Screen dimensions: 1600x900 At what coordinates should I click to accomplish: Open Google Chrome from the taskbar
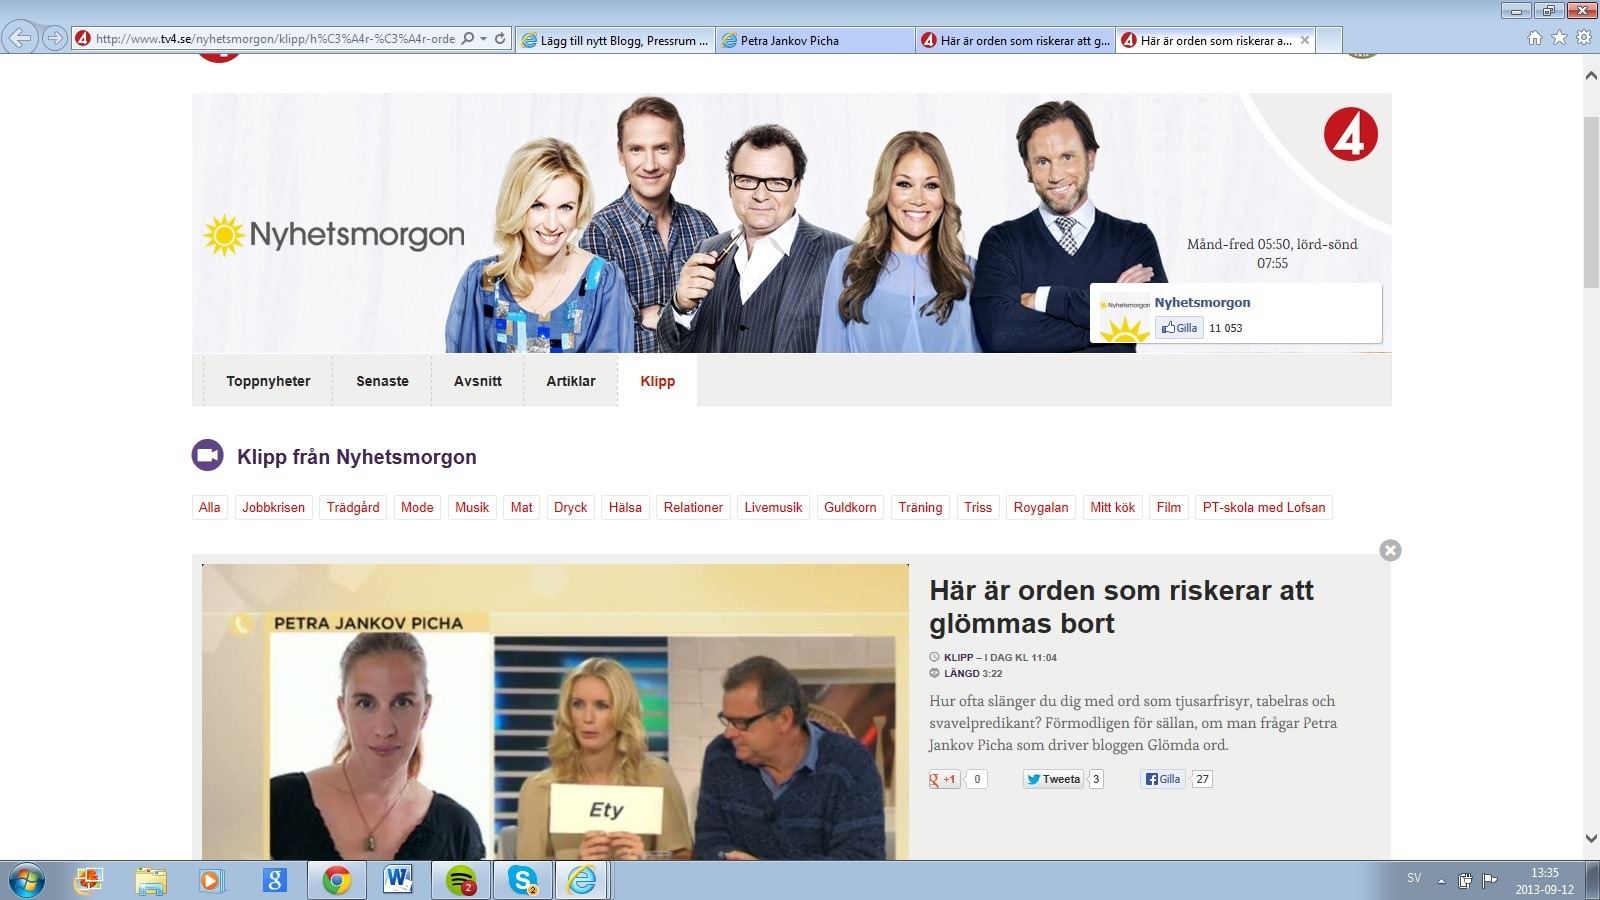click(336, 881)
